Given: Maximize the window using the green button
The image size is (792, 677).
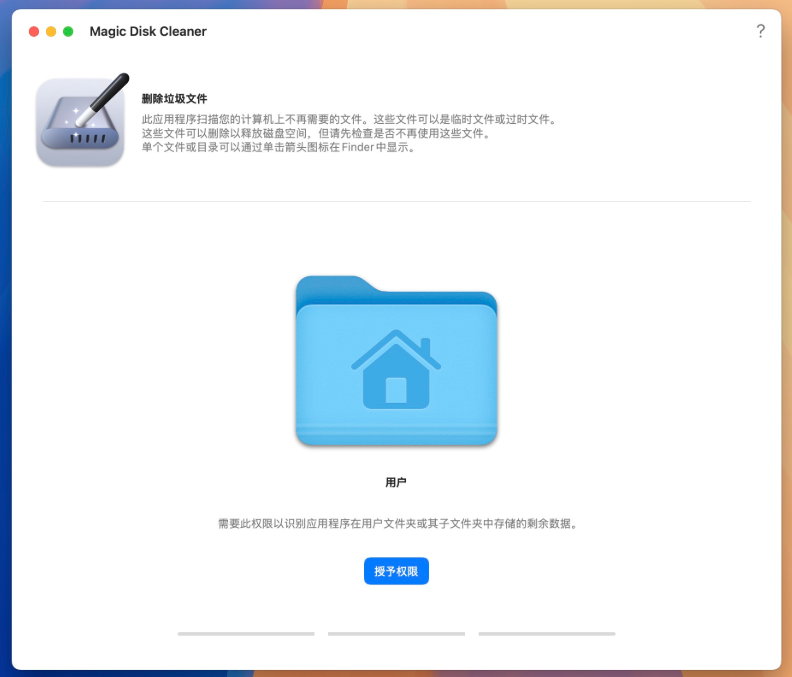Looking at the screenshot, I should [68, 32].
